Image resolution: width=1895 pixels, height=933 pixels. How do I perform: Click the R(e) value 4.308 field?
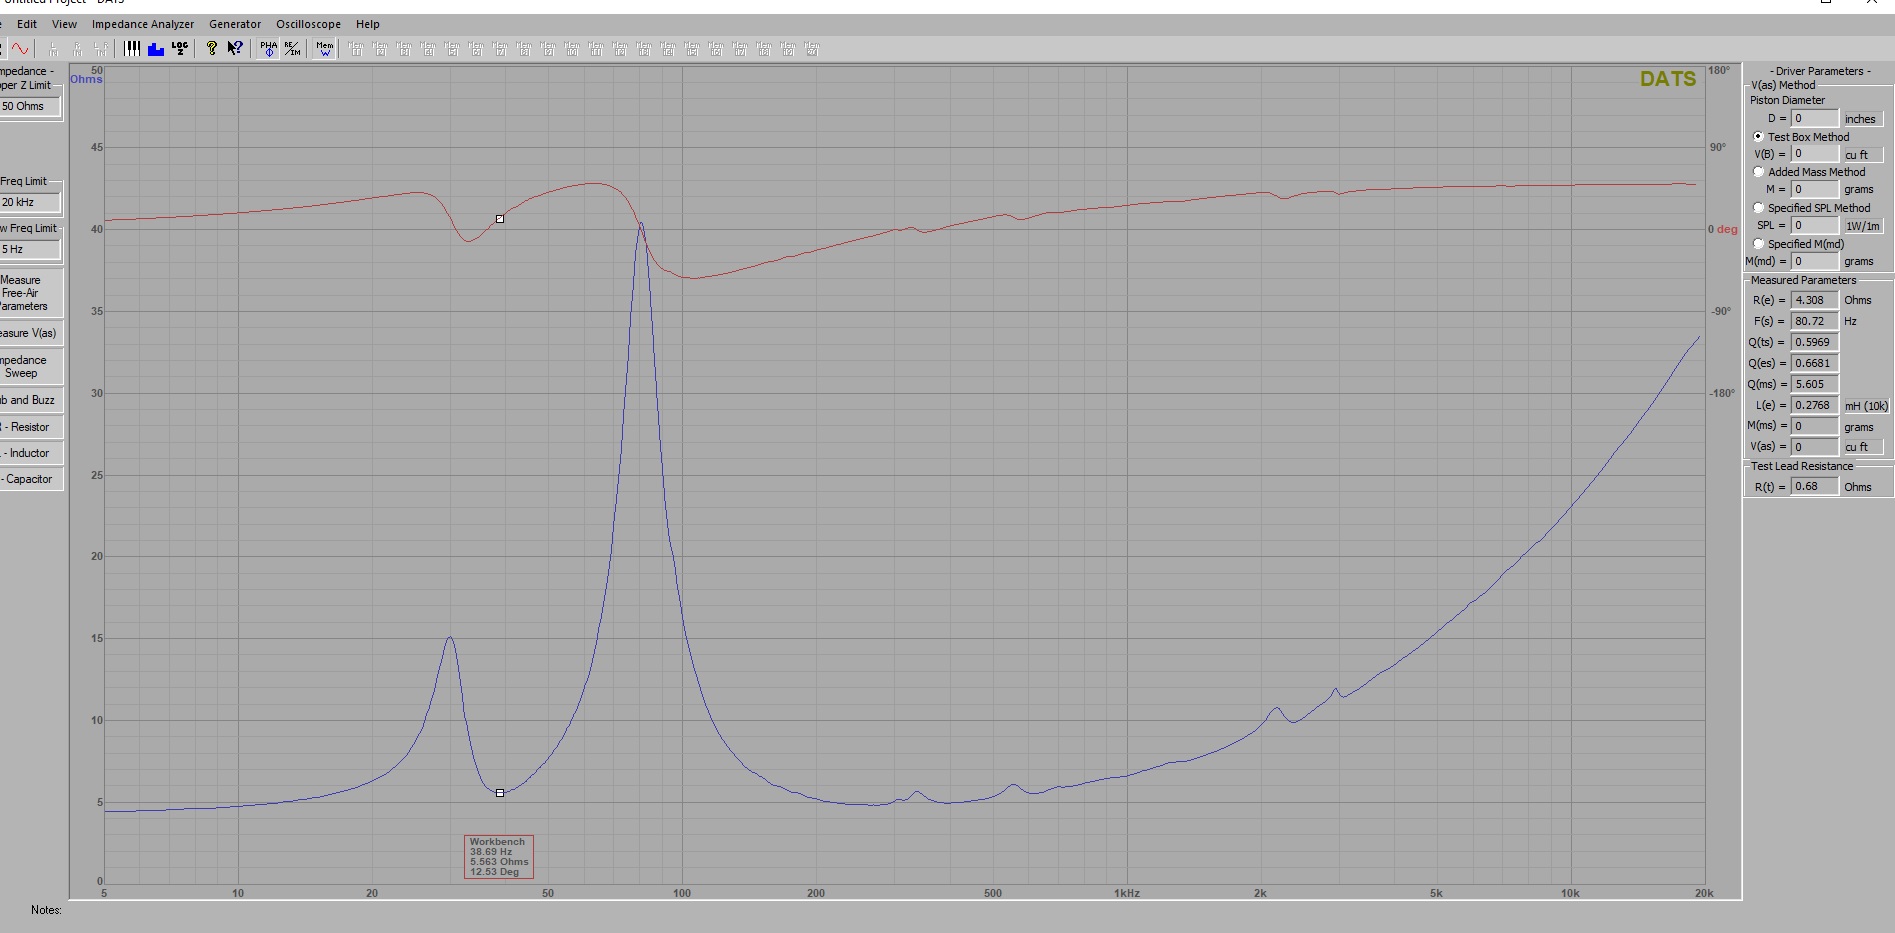coord(1814,300)
